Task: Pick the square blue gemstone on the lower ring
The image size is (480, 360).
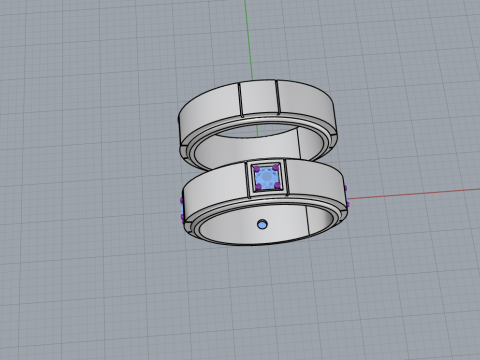Action: coord(267,178)
